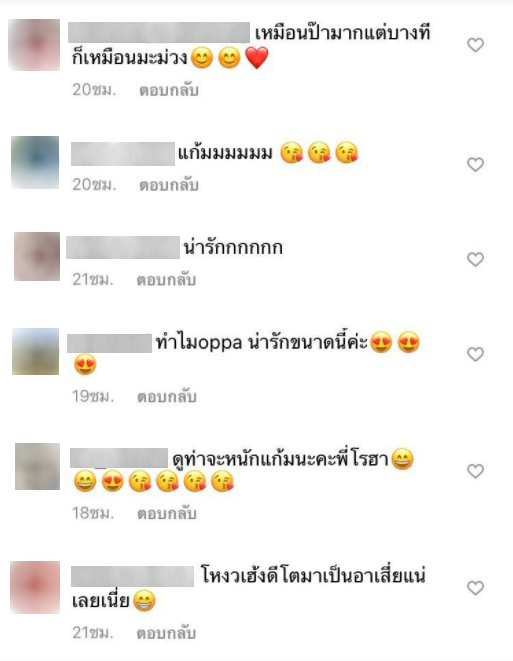Reply (ตอบกลับ) to the oppa comment
This screenshot has height=661, width=513.
tap(167, 397)
